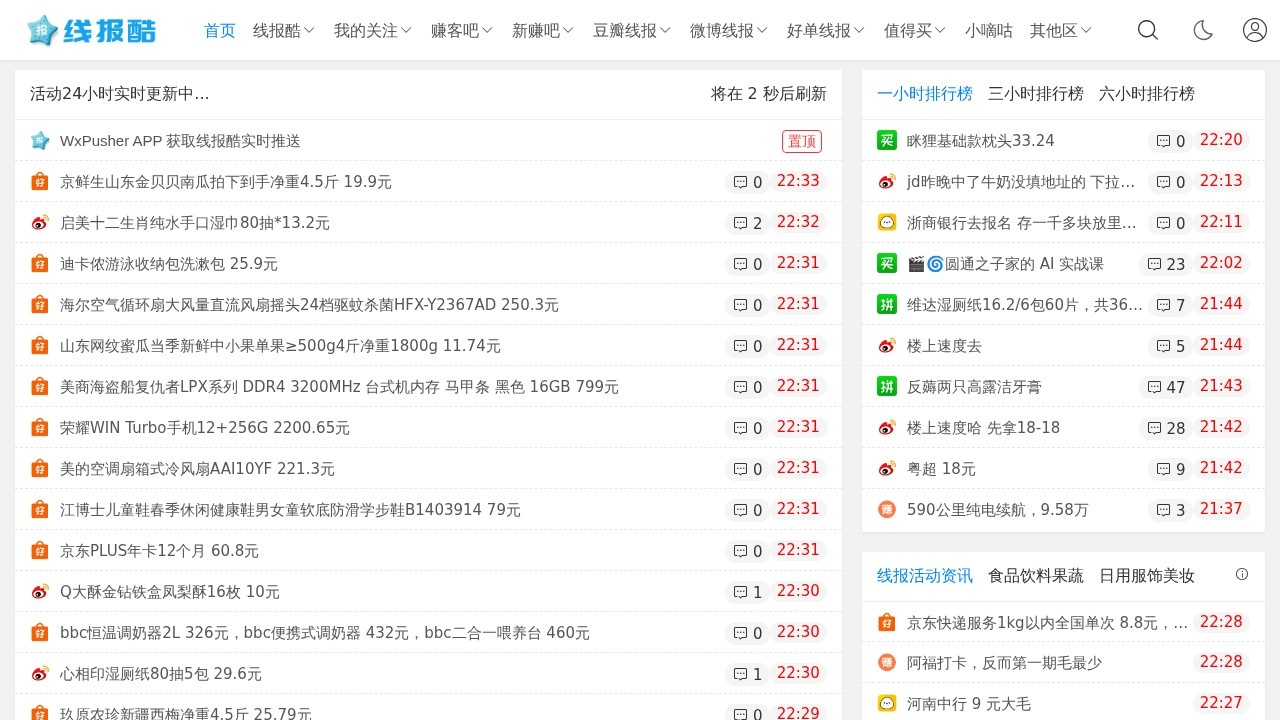Toggle dark mode with the moon icon
This screenshot has width=1280, height=720.
(1202, 30)
